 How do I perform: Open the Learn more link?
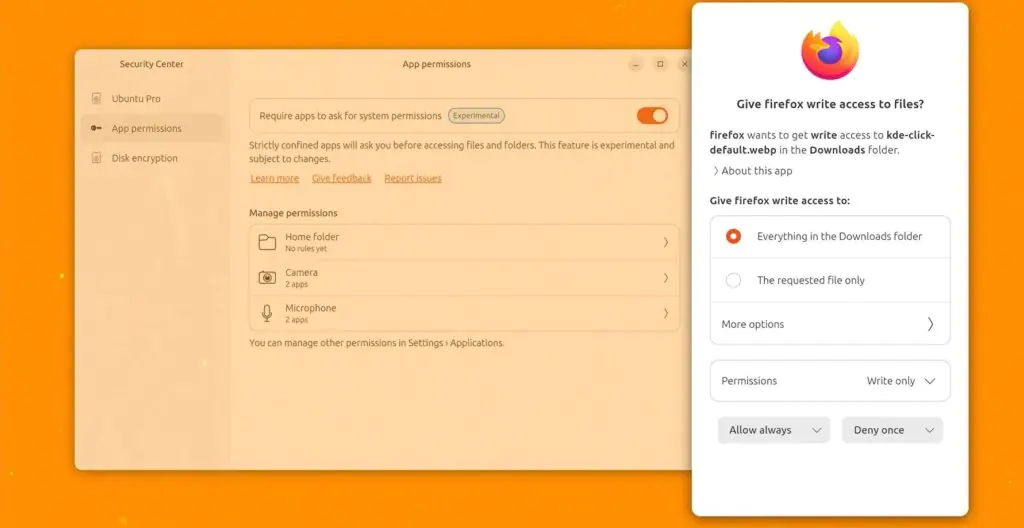tap(274, 178)
